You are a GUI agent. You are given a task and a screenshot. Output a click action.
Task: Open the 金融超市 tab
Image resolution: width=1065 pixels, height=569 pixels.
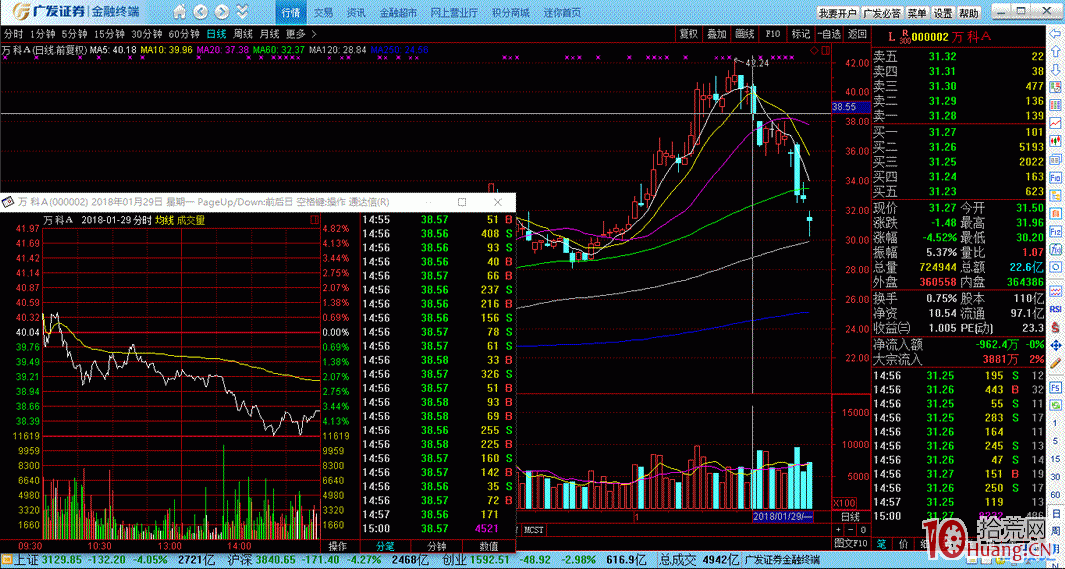tap(398, 12)
